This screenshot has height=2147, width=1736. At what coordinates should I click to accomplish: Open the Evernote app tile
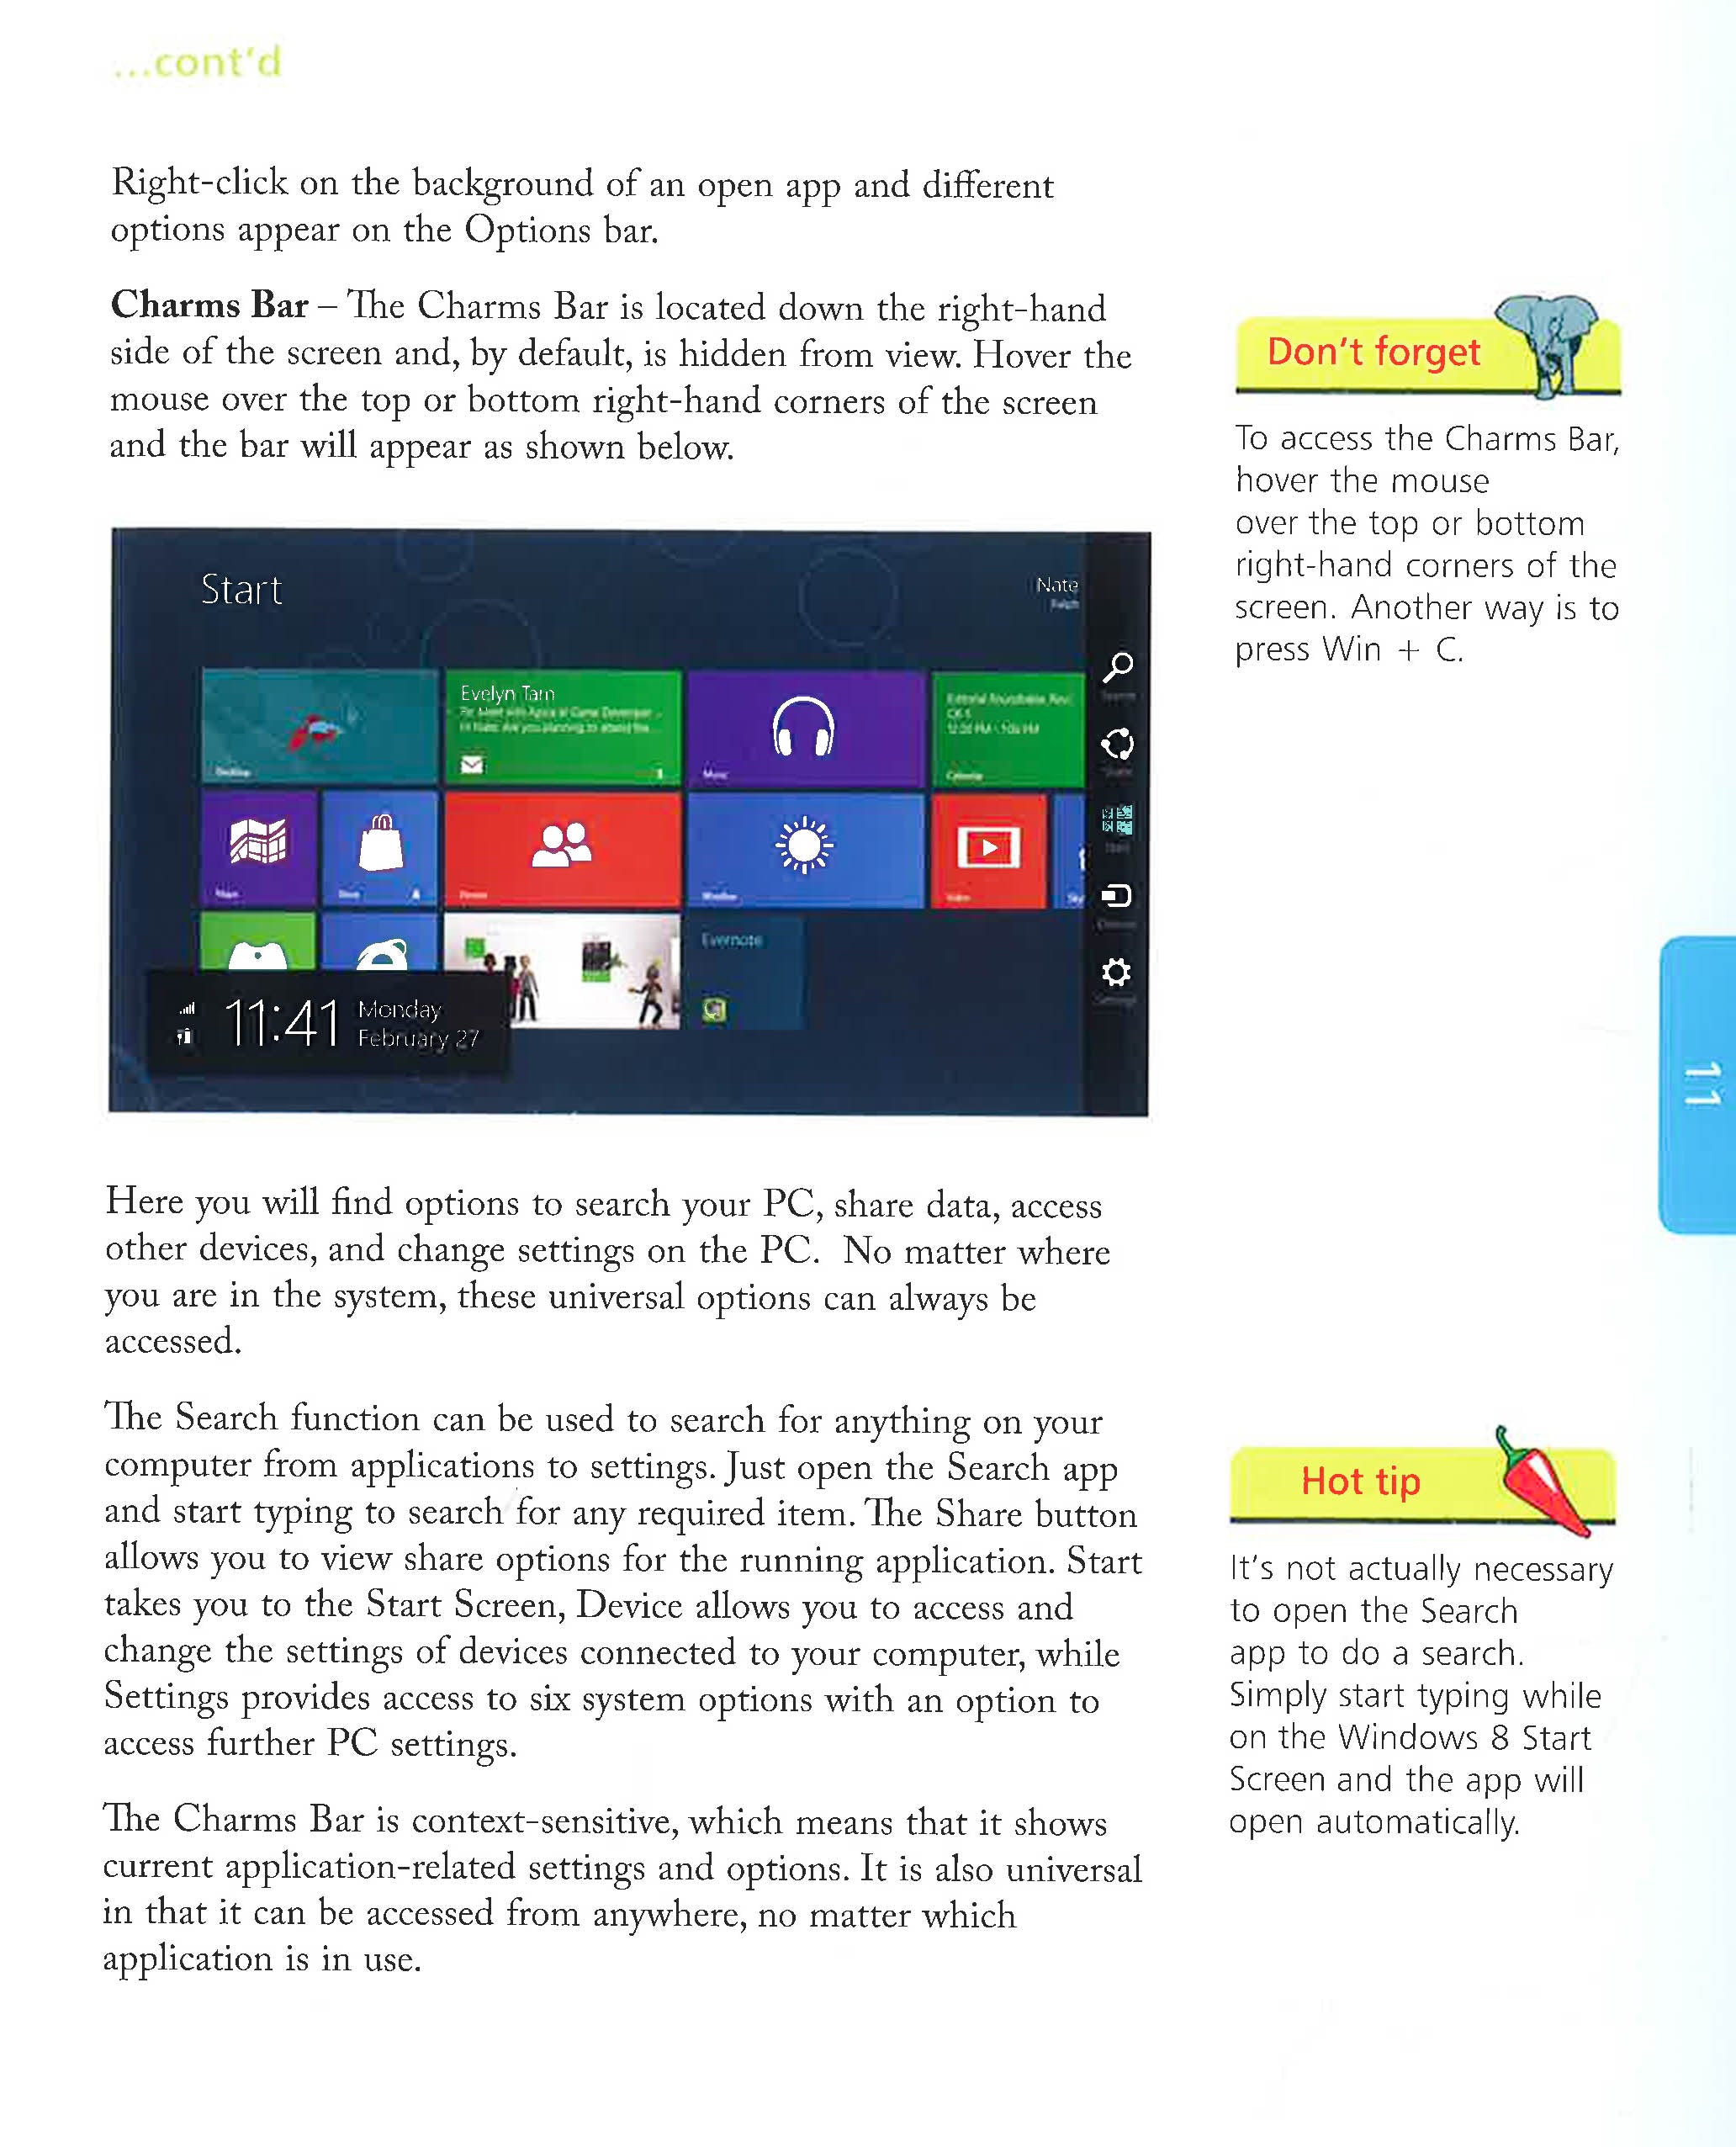(735, 983)
